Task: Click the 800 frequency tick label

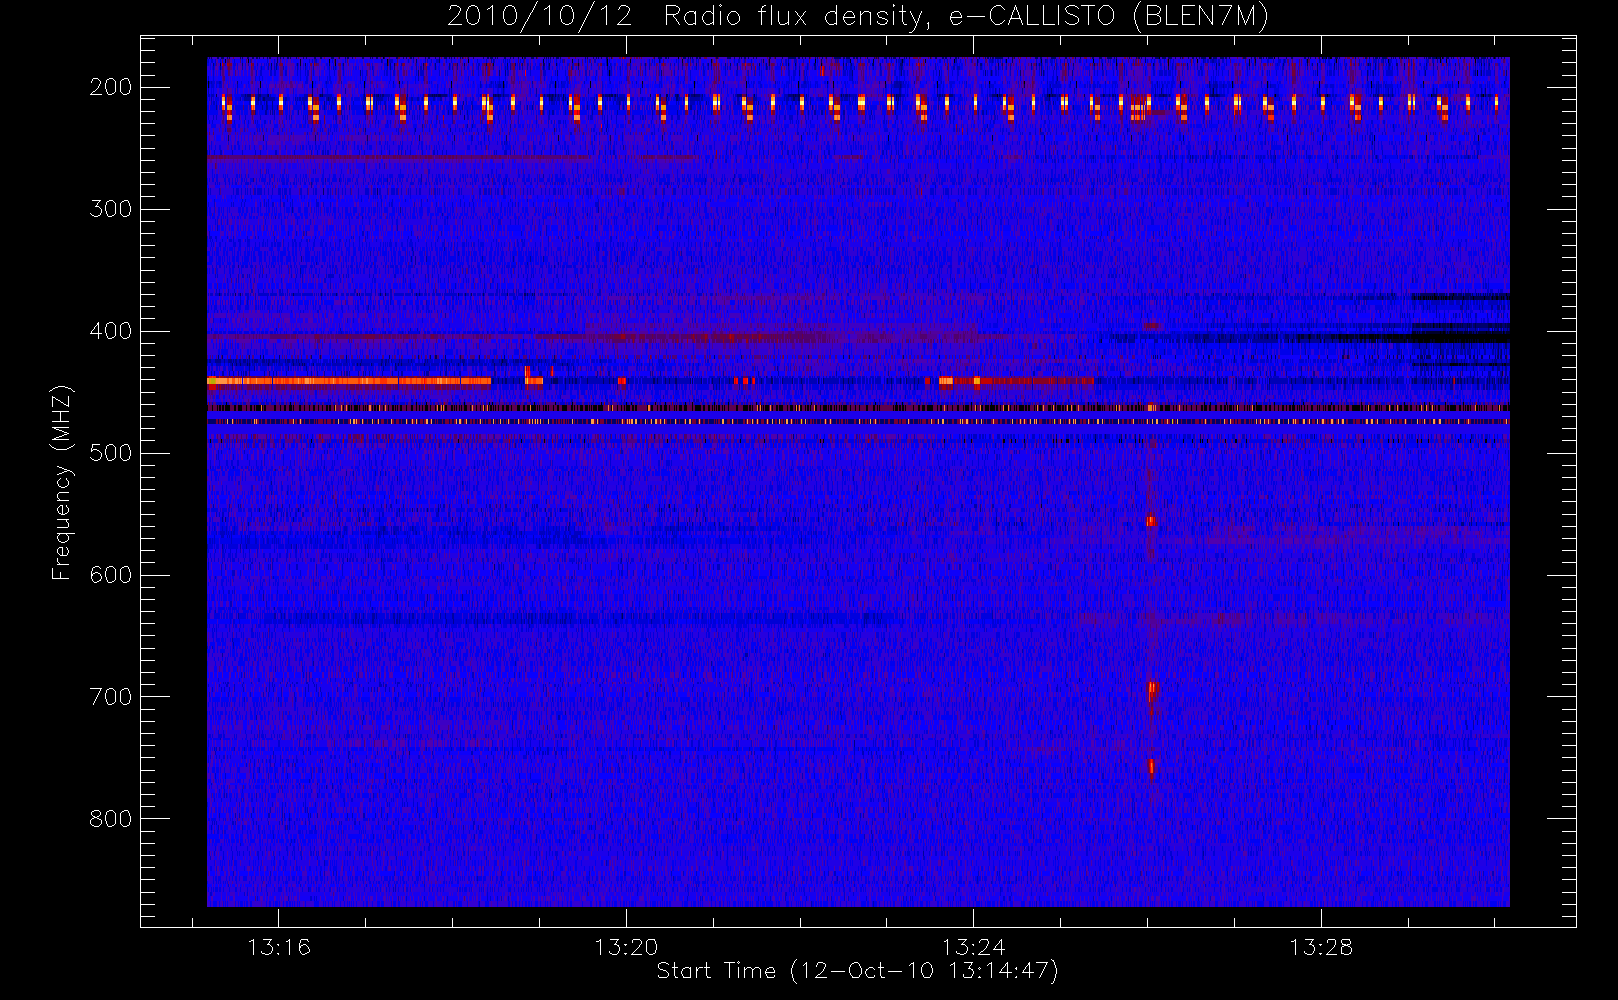Action: (x=111, y=819)
